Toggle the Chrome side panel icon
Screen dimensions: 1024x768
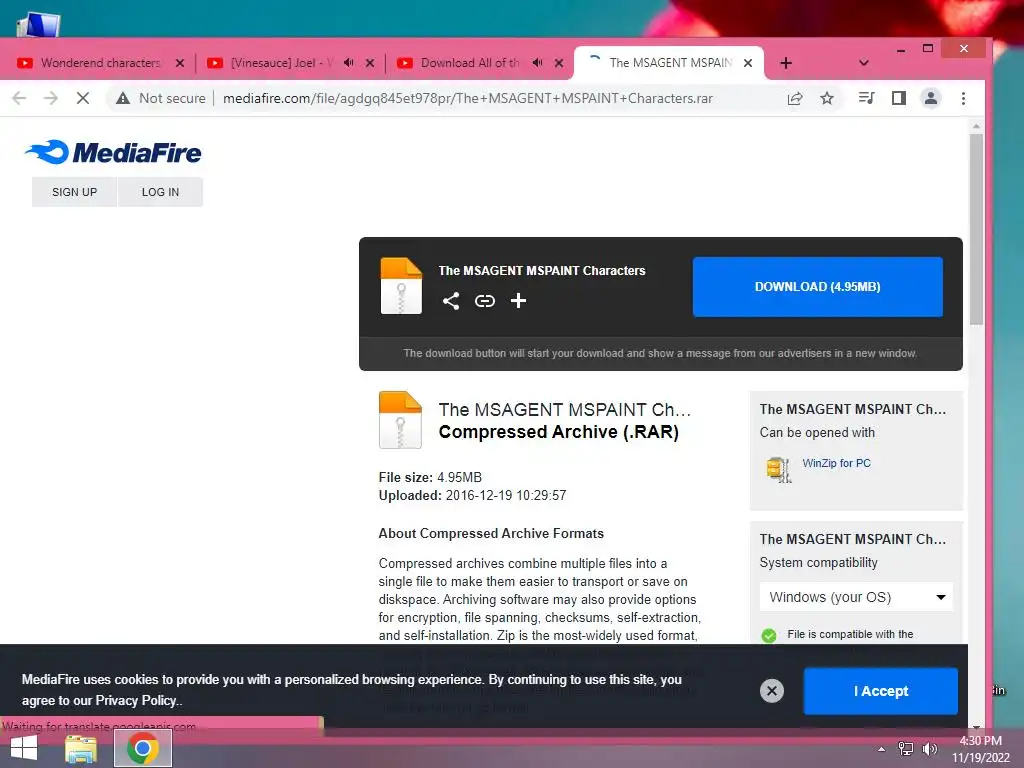899,98
